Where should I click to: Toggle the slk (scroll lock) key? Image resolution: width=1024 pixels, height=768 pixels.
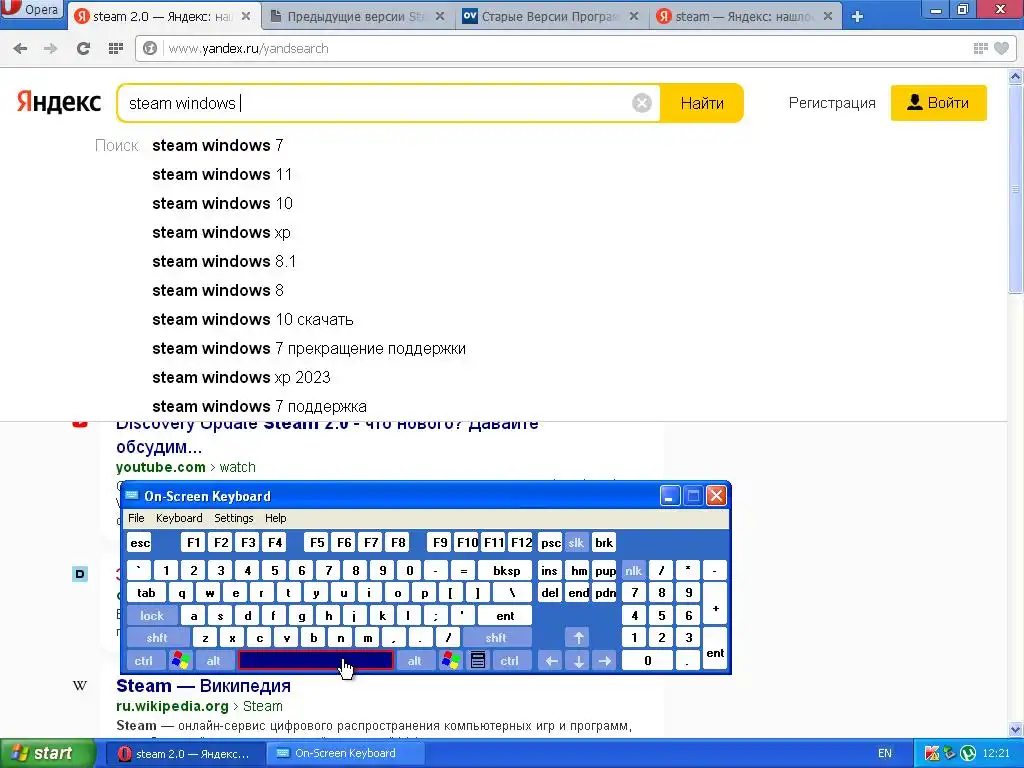click(x=576, y=542)
